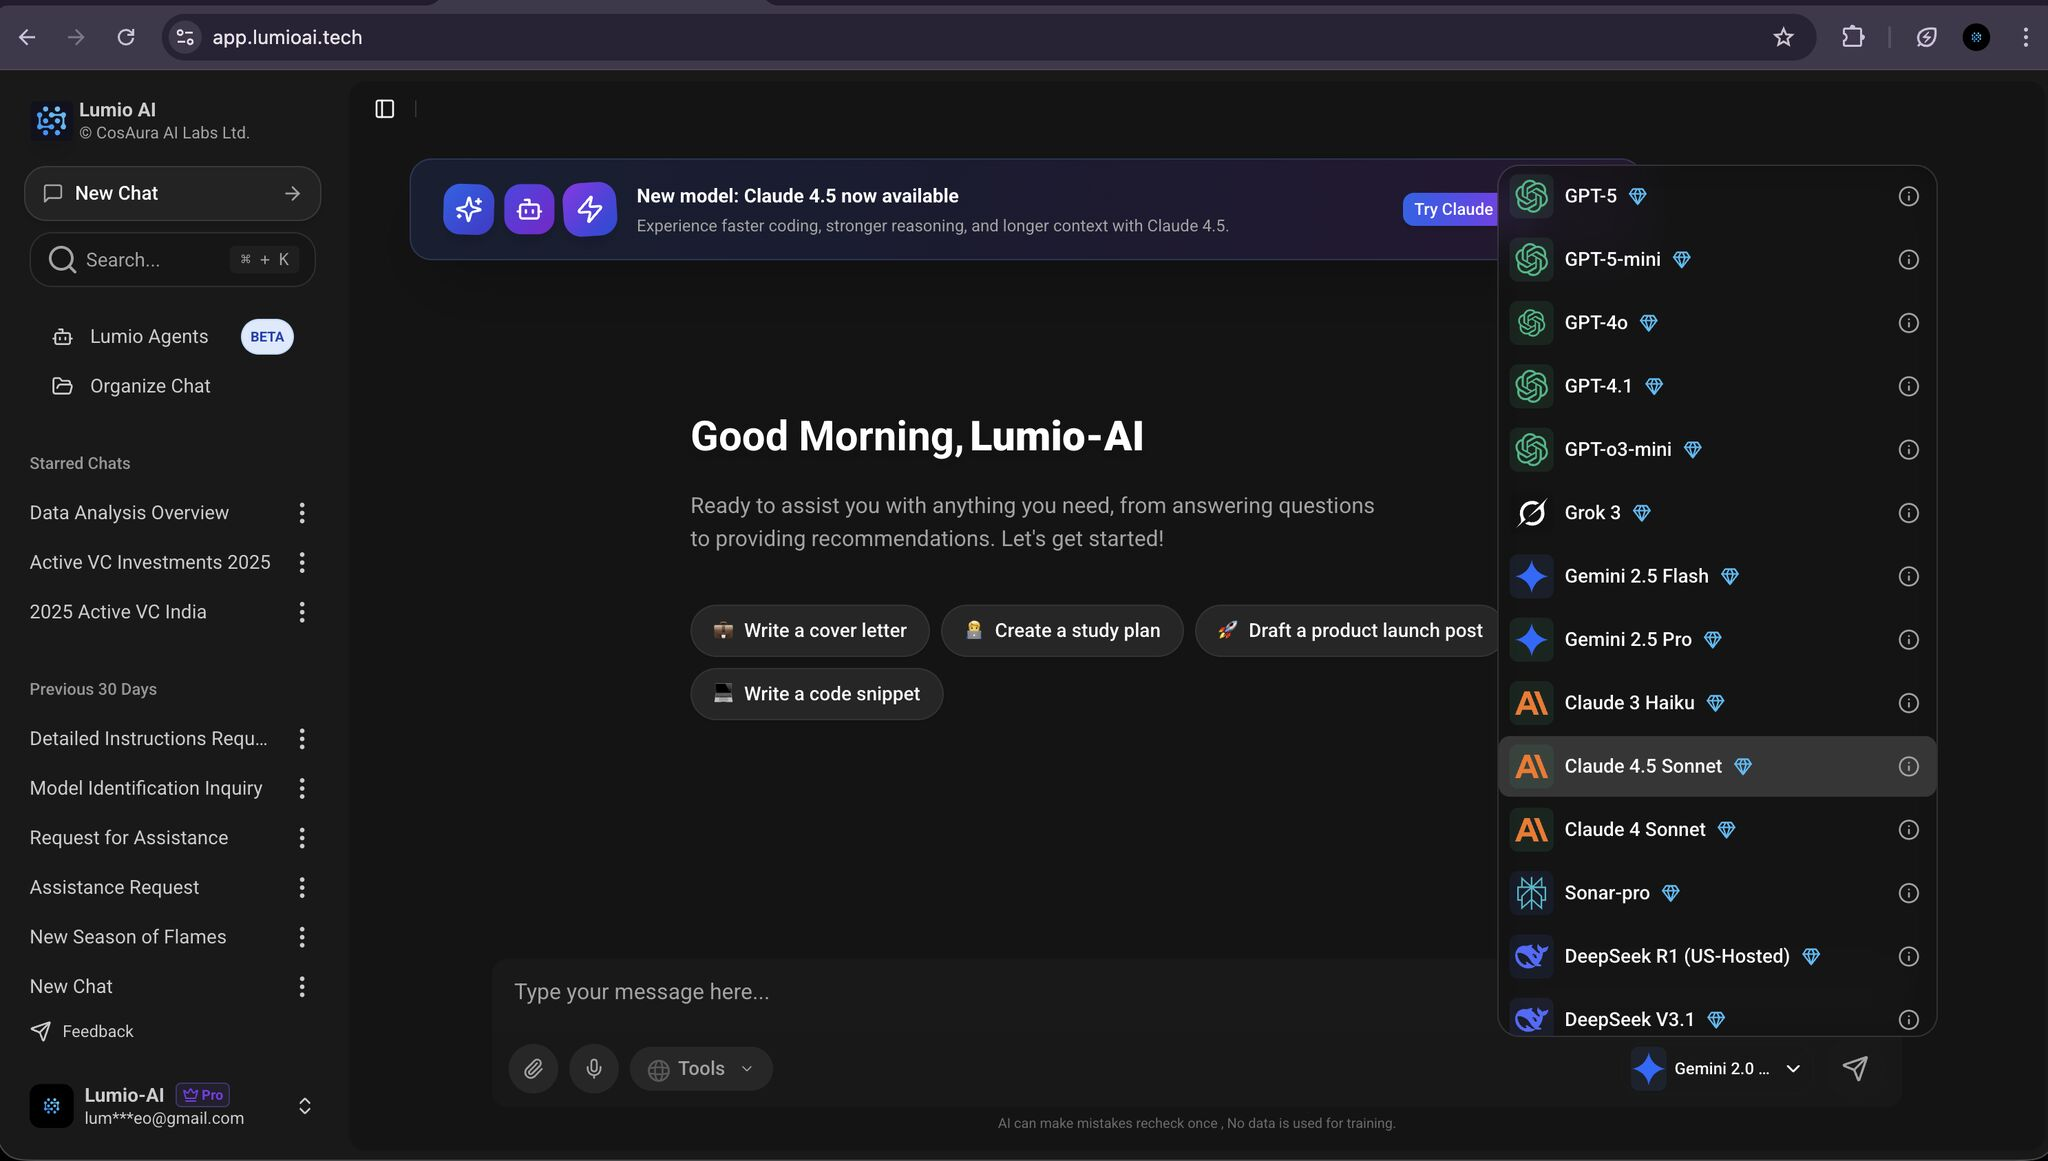Screen dimensions: 2048x1161
Task: Choose Sonar-pro from model list
Action: 1606,893
